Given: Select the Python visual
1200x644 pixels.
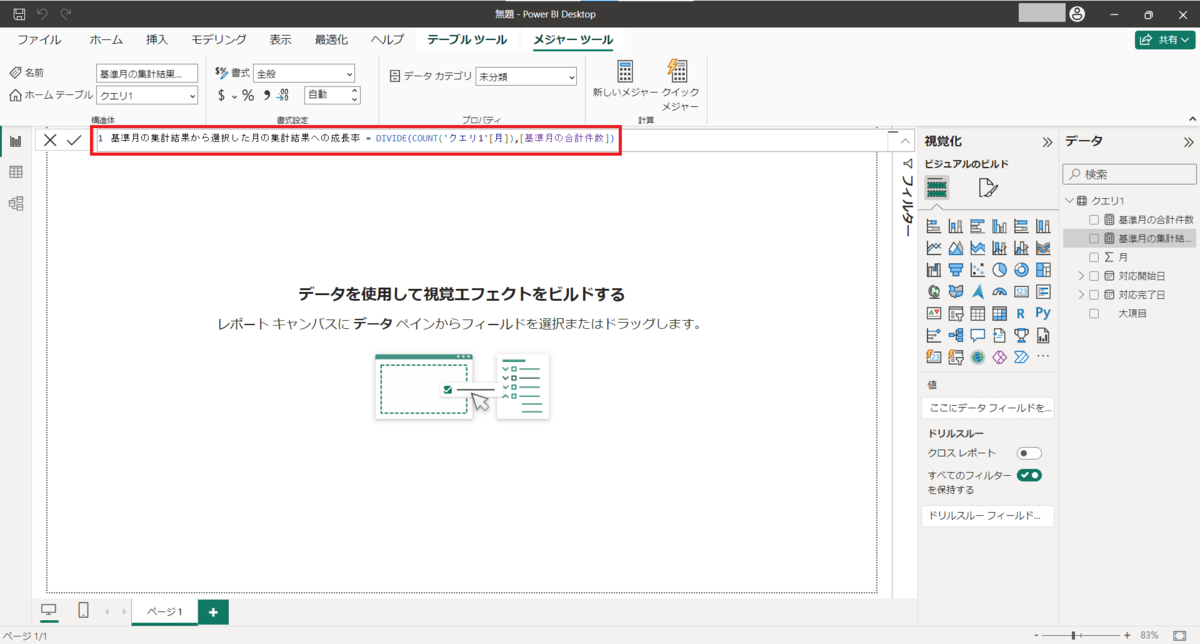Looking at the screenshot, I should coord(1043,314).
